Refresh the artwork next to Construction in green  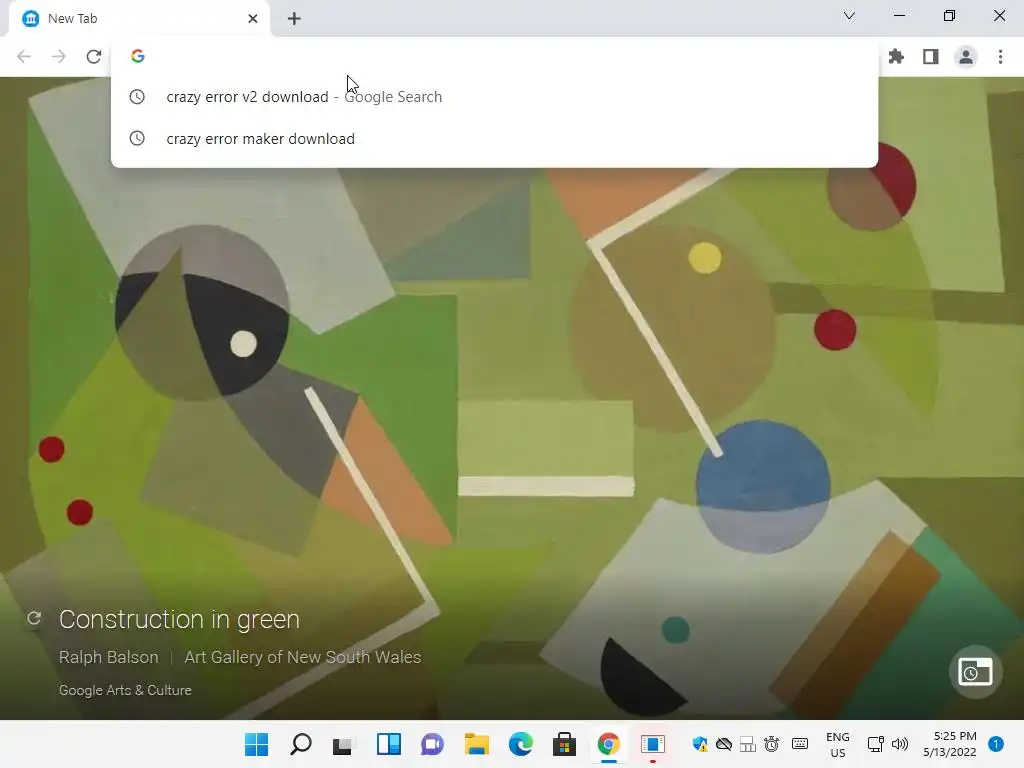[x=35, y=618]
